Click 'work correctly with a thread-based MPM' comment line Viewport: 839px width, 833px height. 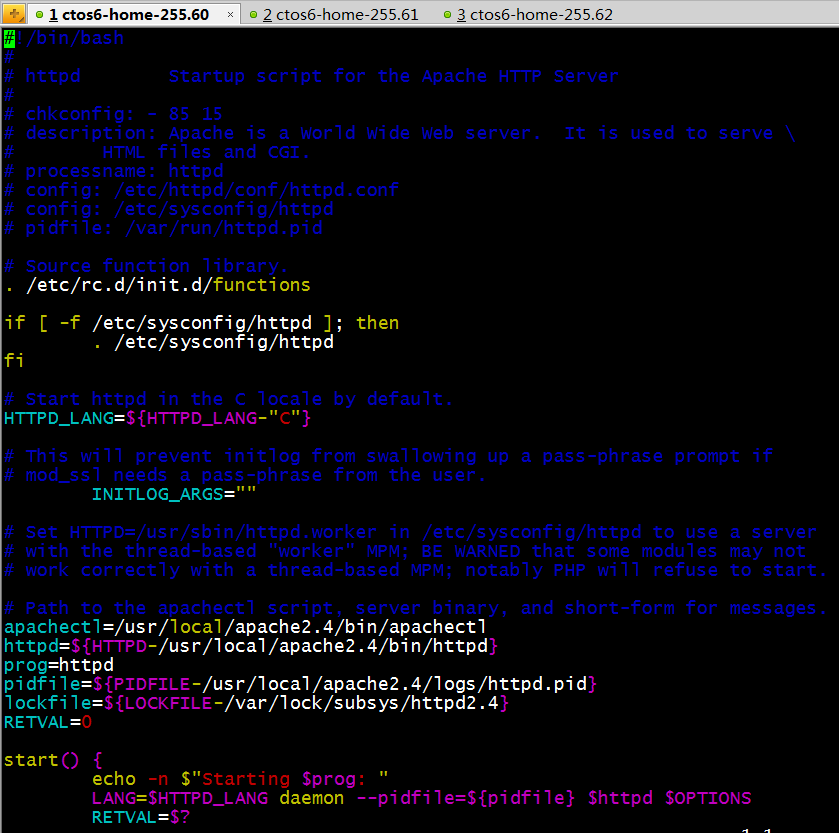point(416,570)
